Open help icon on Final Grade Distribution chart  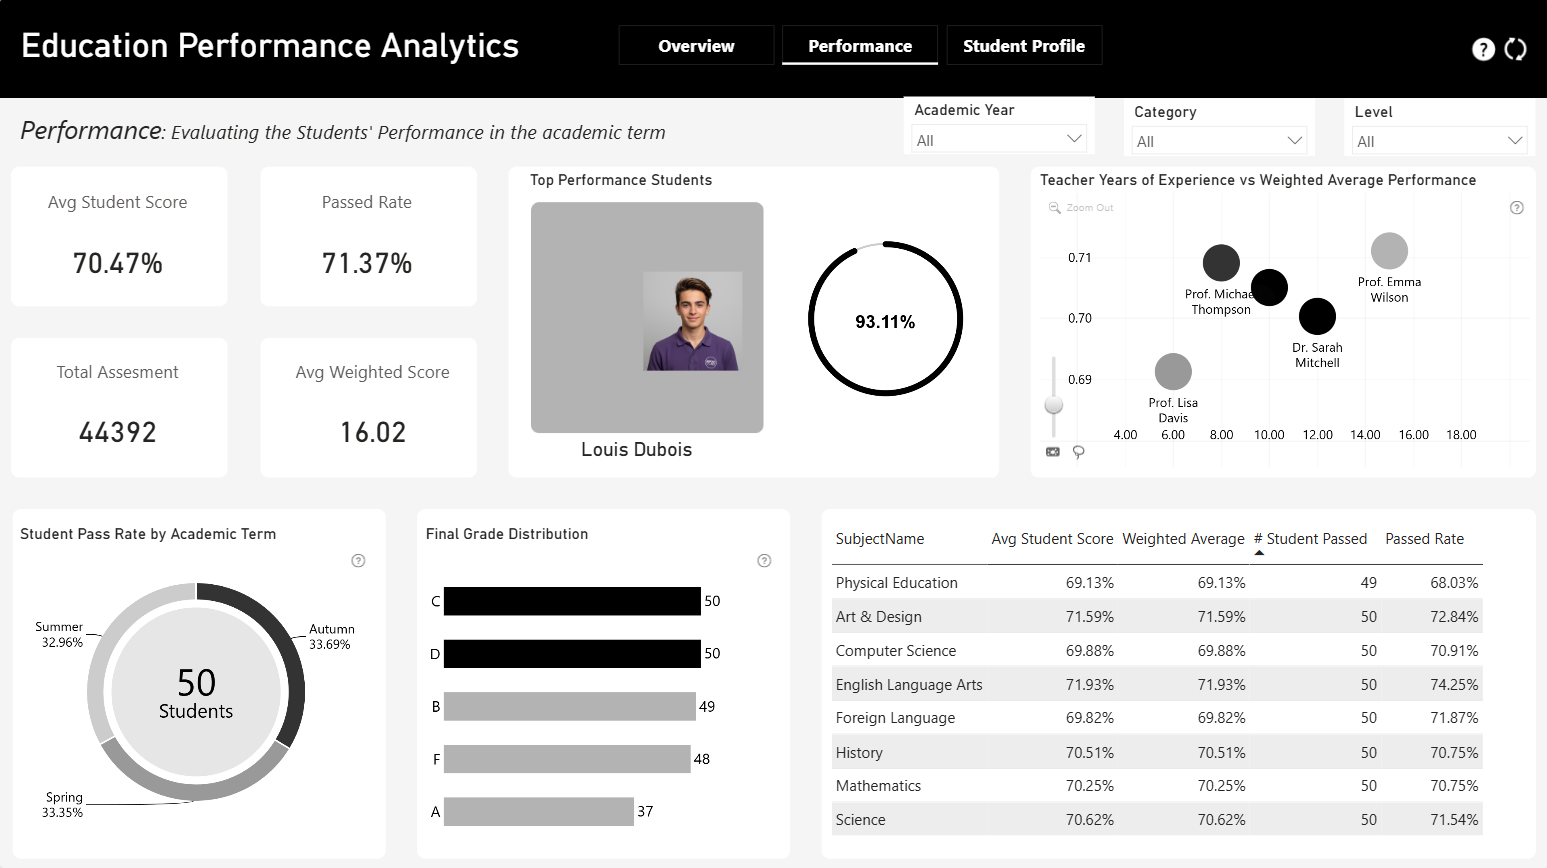coord(764,561)
